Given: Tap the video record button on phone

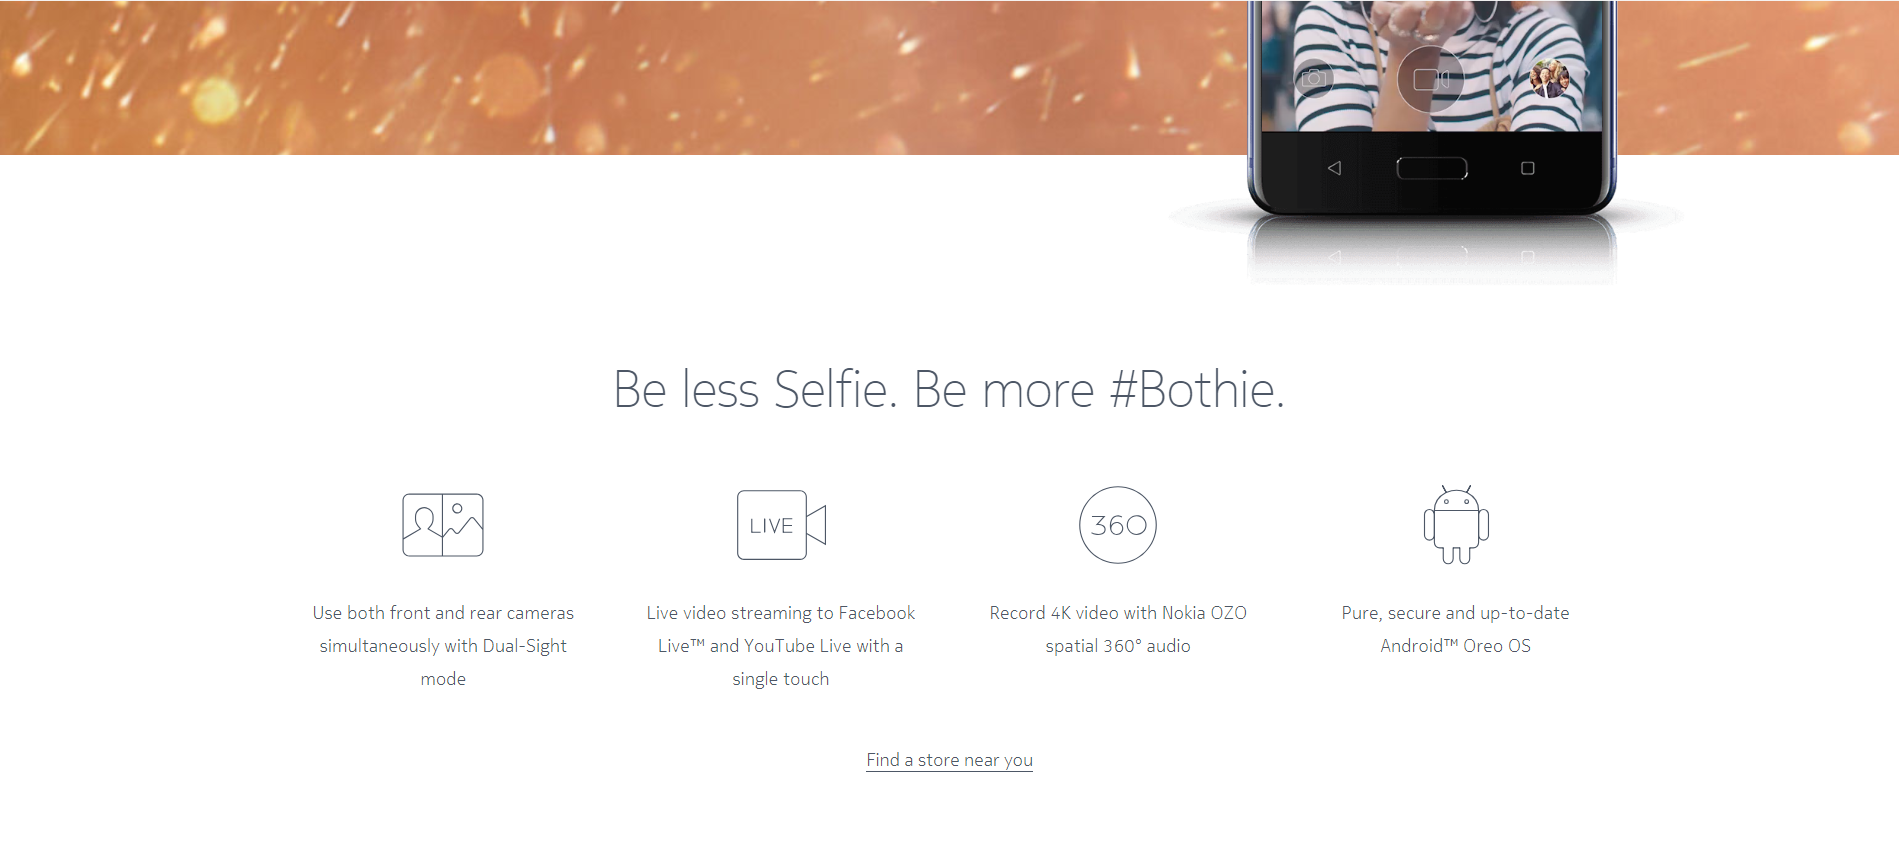Looking at the screenshot, I should (x=1431, y=79).
